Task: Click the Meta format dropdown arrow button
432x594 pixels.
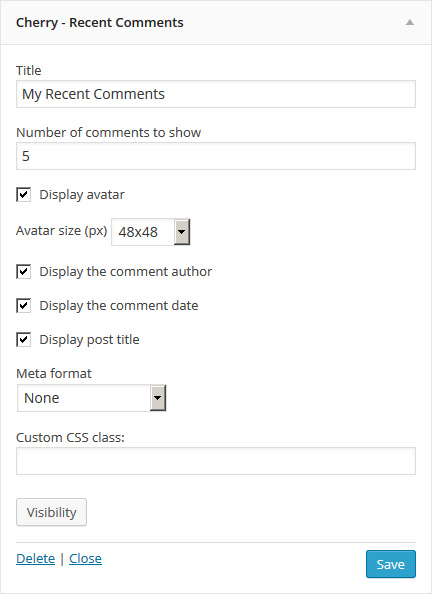Action: pyautogui.click(x=158, y=398)
